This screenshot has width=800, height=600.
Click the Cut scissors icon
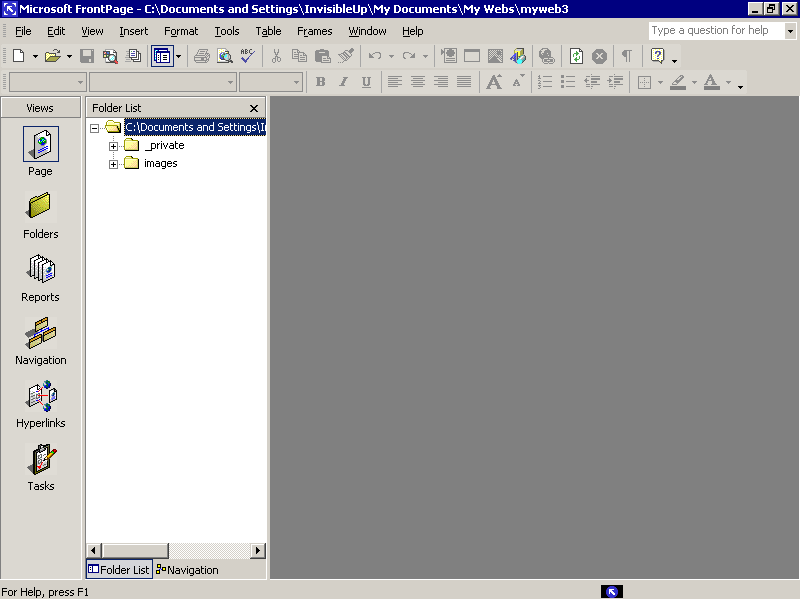tap(276, 56)
